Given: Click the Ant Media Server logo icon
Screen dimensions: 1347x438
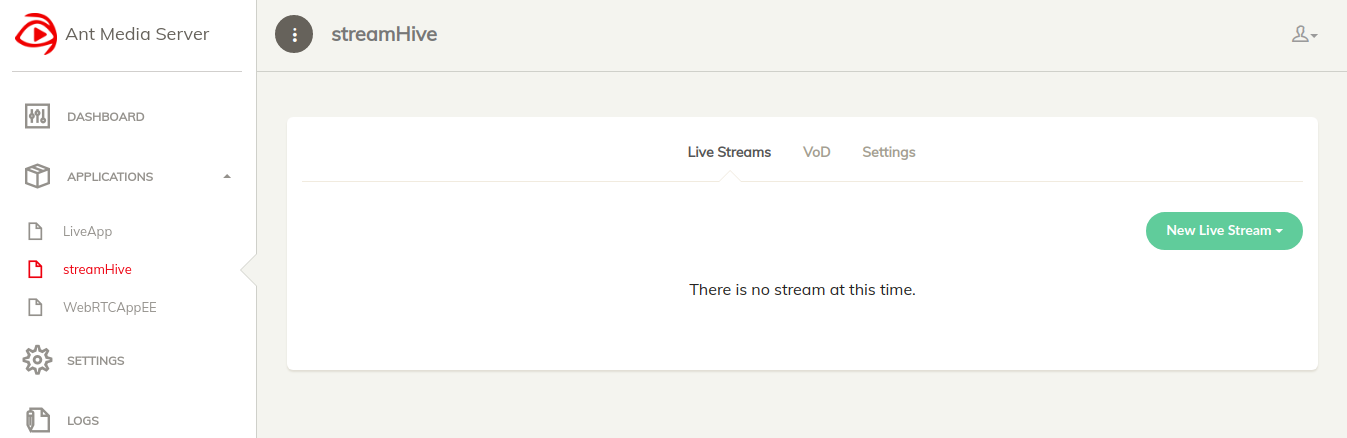Looking at the screenshot, I should [x=36, y=34].
